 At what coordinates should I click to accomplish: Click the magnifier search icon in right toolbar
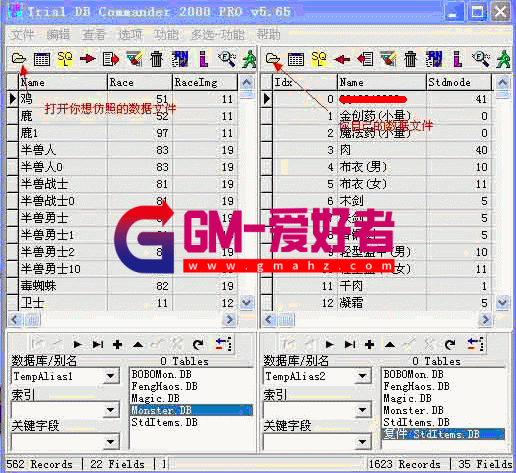(x=481, y=59)
